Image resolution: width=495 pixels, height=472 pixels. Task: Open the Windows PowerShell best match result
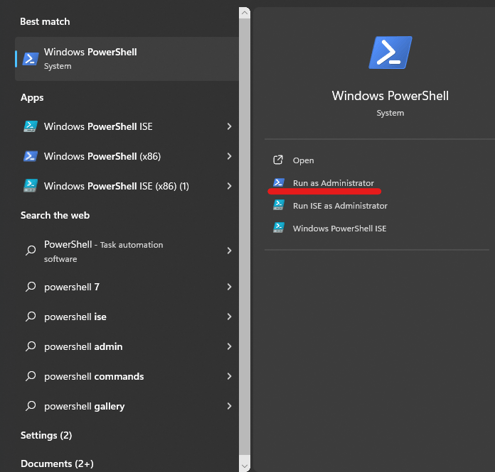[127, 59]
